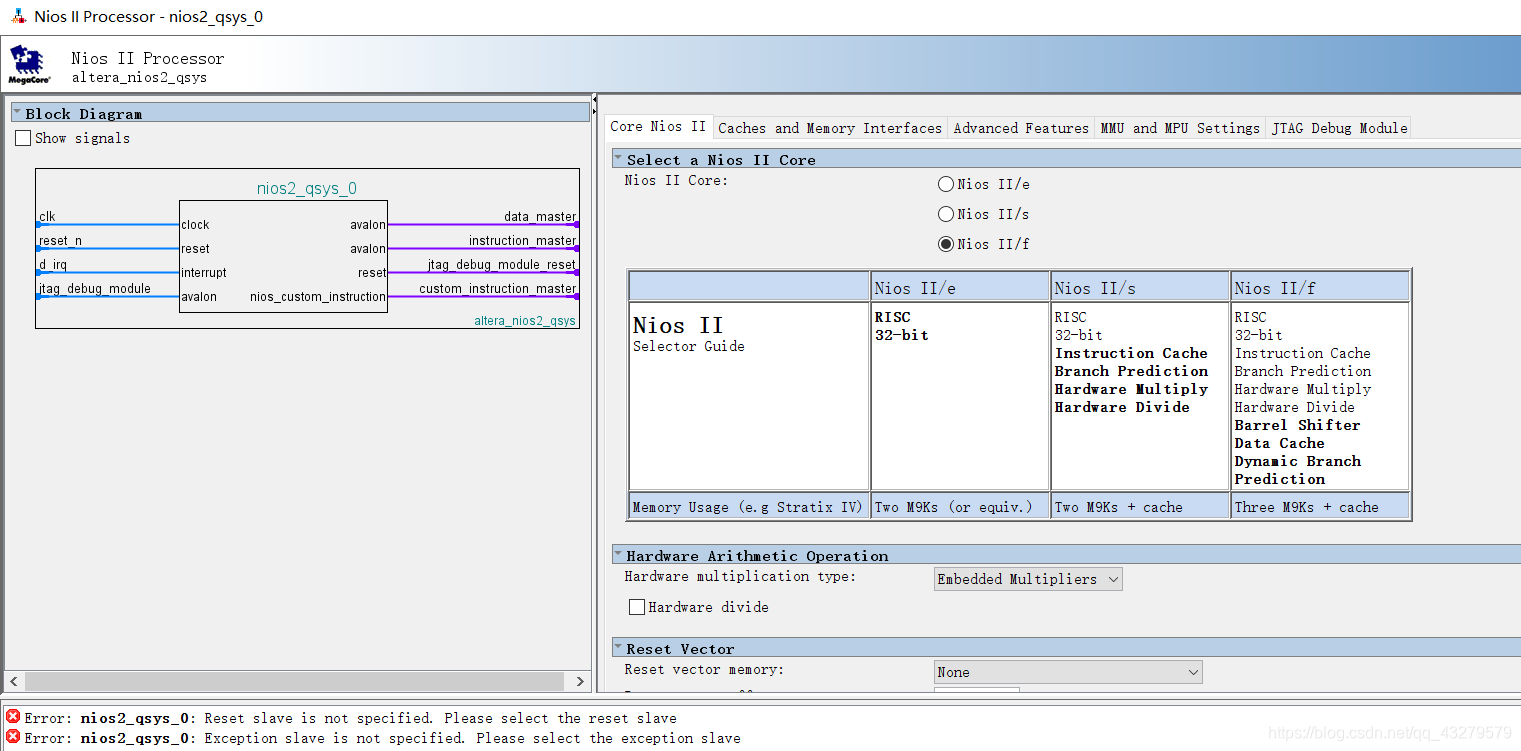Select the Nios II/s core radio button
1521x751 pixels.
945,214
